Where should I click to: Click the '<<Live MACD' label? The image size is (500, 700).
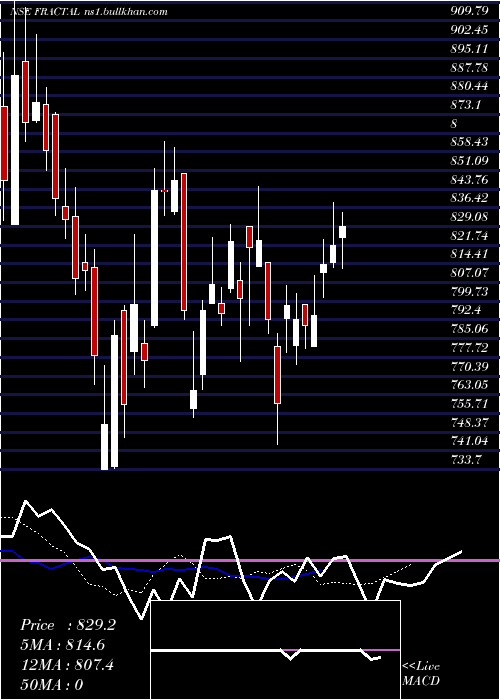421,673
